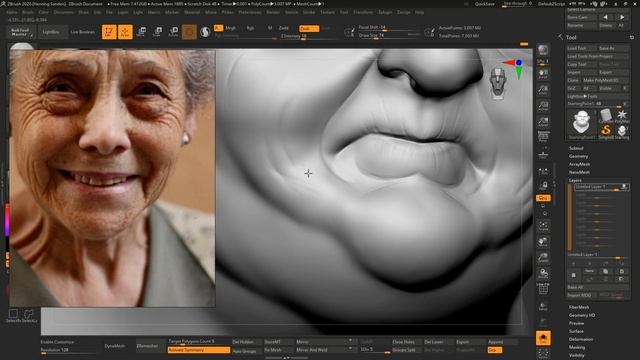
Task: Click the Scroll canvas icon
Action: (x=543, y=74)
